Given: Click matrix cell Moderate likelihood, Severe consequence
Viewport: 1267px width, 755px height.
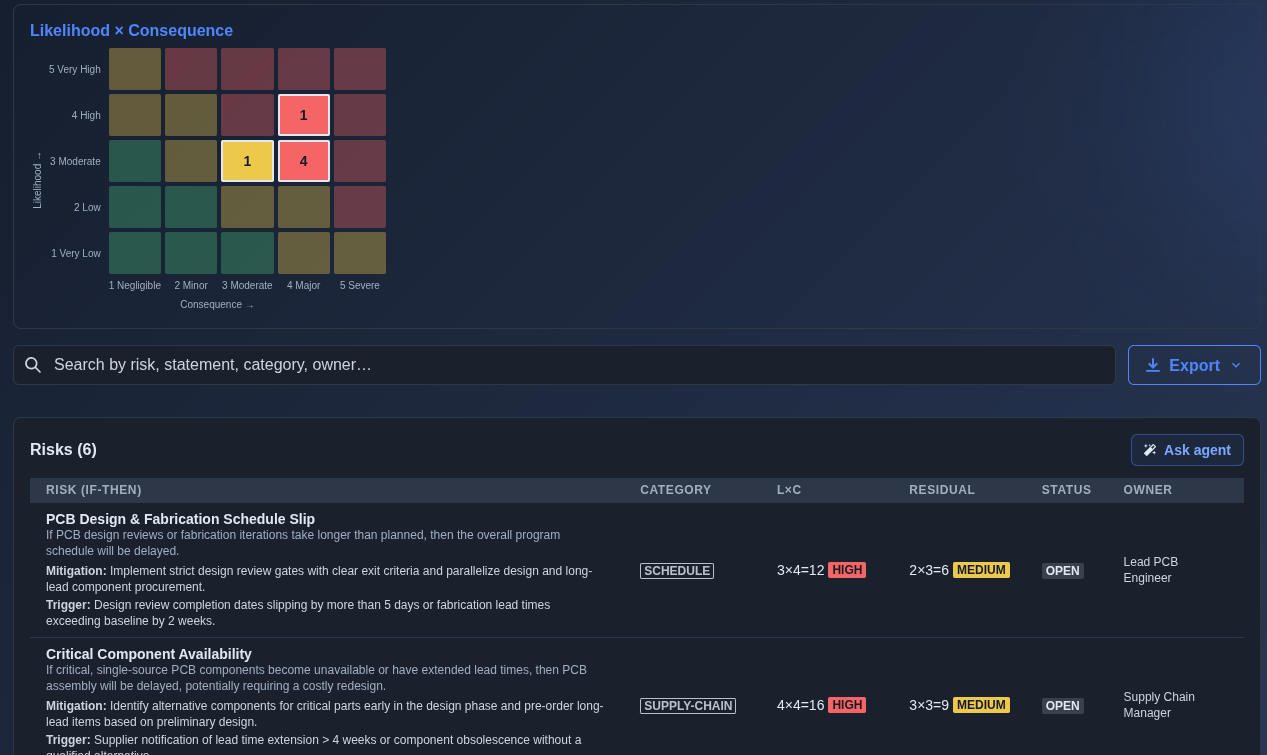Looking at the screenshot, I should [360, 161].
